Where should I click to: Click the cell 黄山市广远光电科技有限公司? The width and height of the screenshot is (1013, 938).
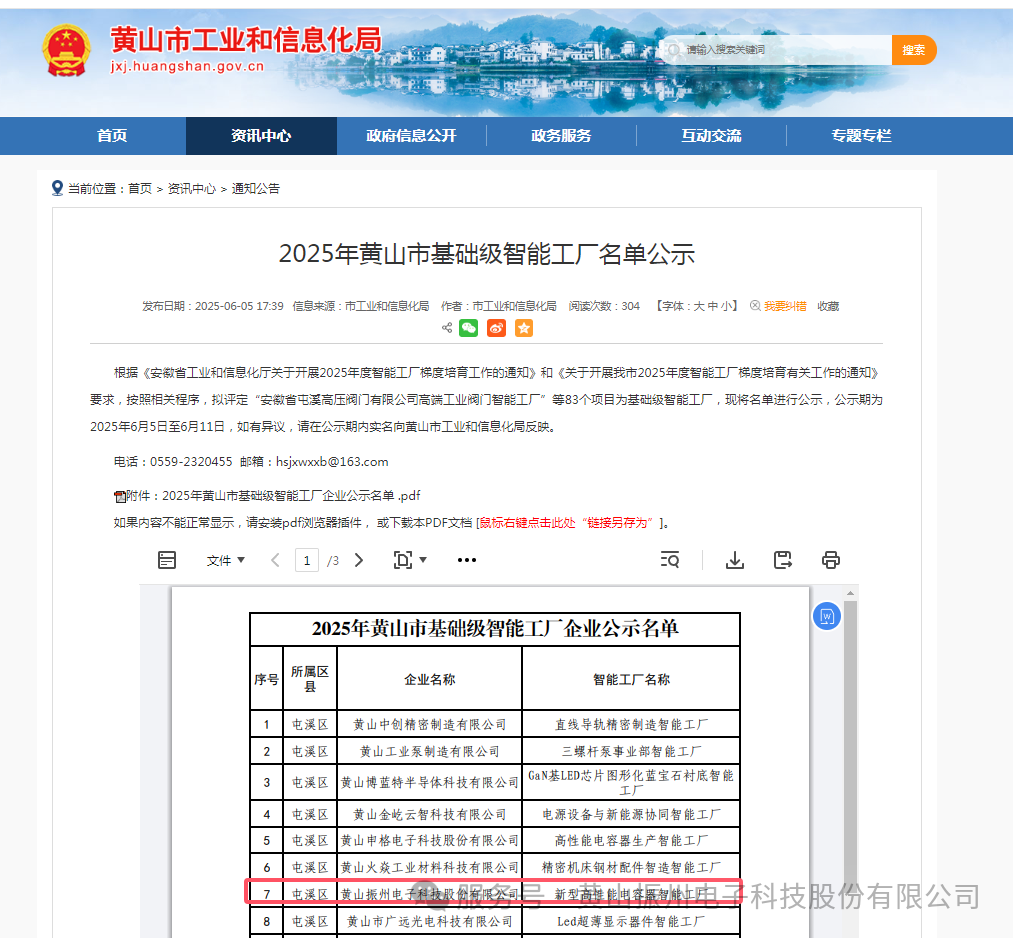click(430, 922)
